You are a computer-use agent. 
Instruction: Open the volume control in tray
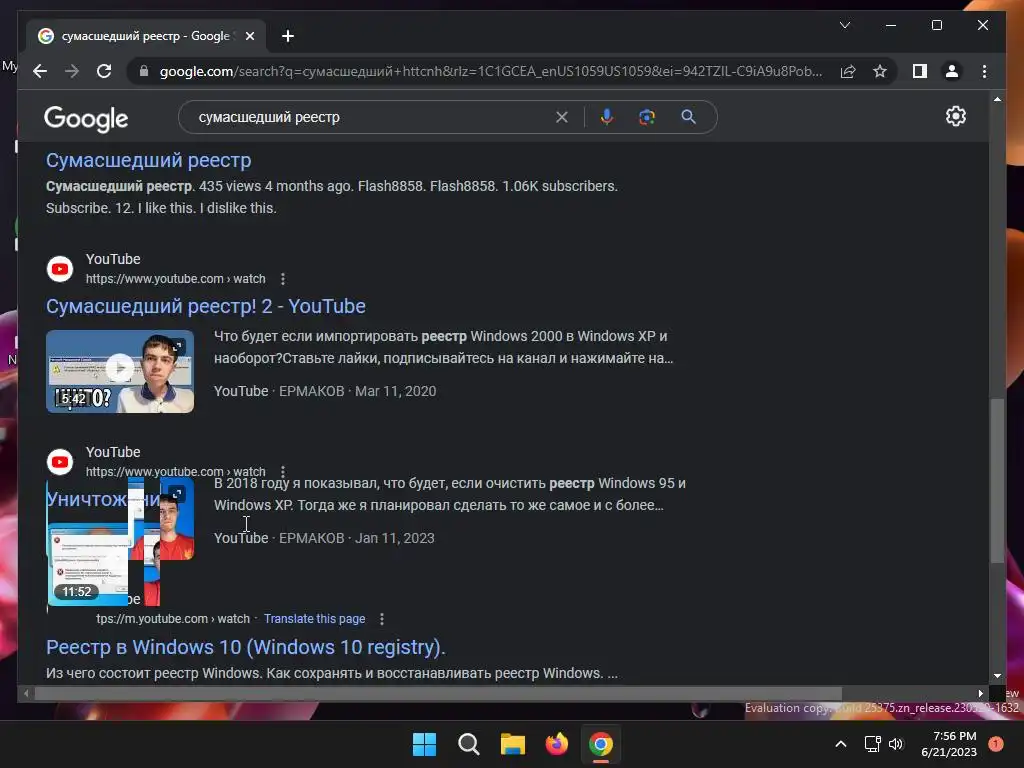[895, 744]
